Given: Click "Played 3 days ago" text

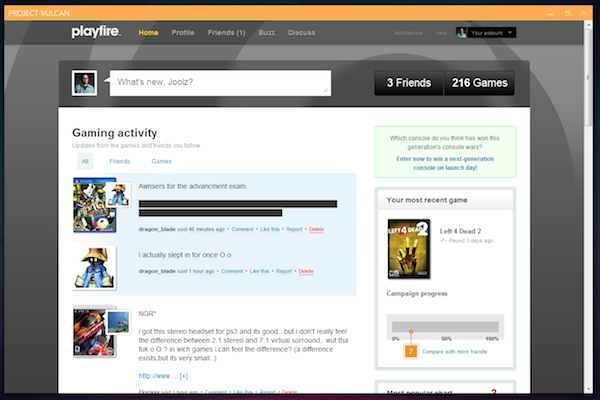Looking at the screenshot, I should tap(471, 241).
